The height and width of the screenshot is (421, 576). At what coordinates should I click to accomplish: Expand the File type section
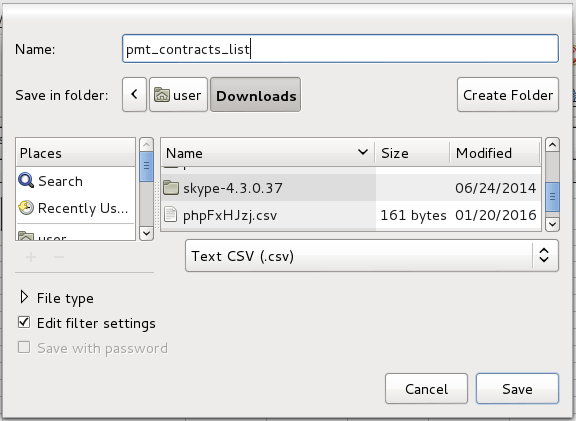click(24, 297)
